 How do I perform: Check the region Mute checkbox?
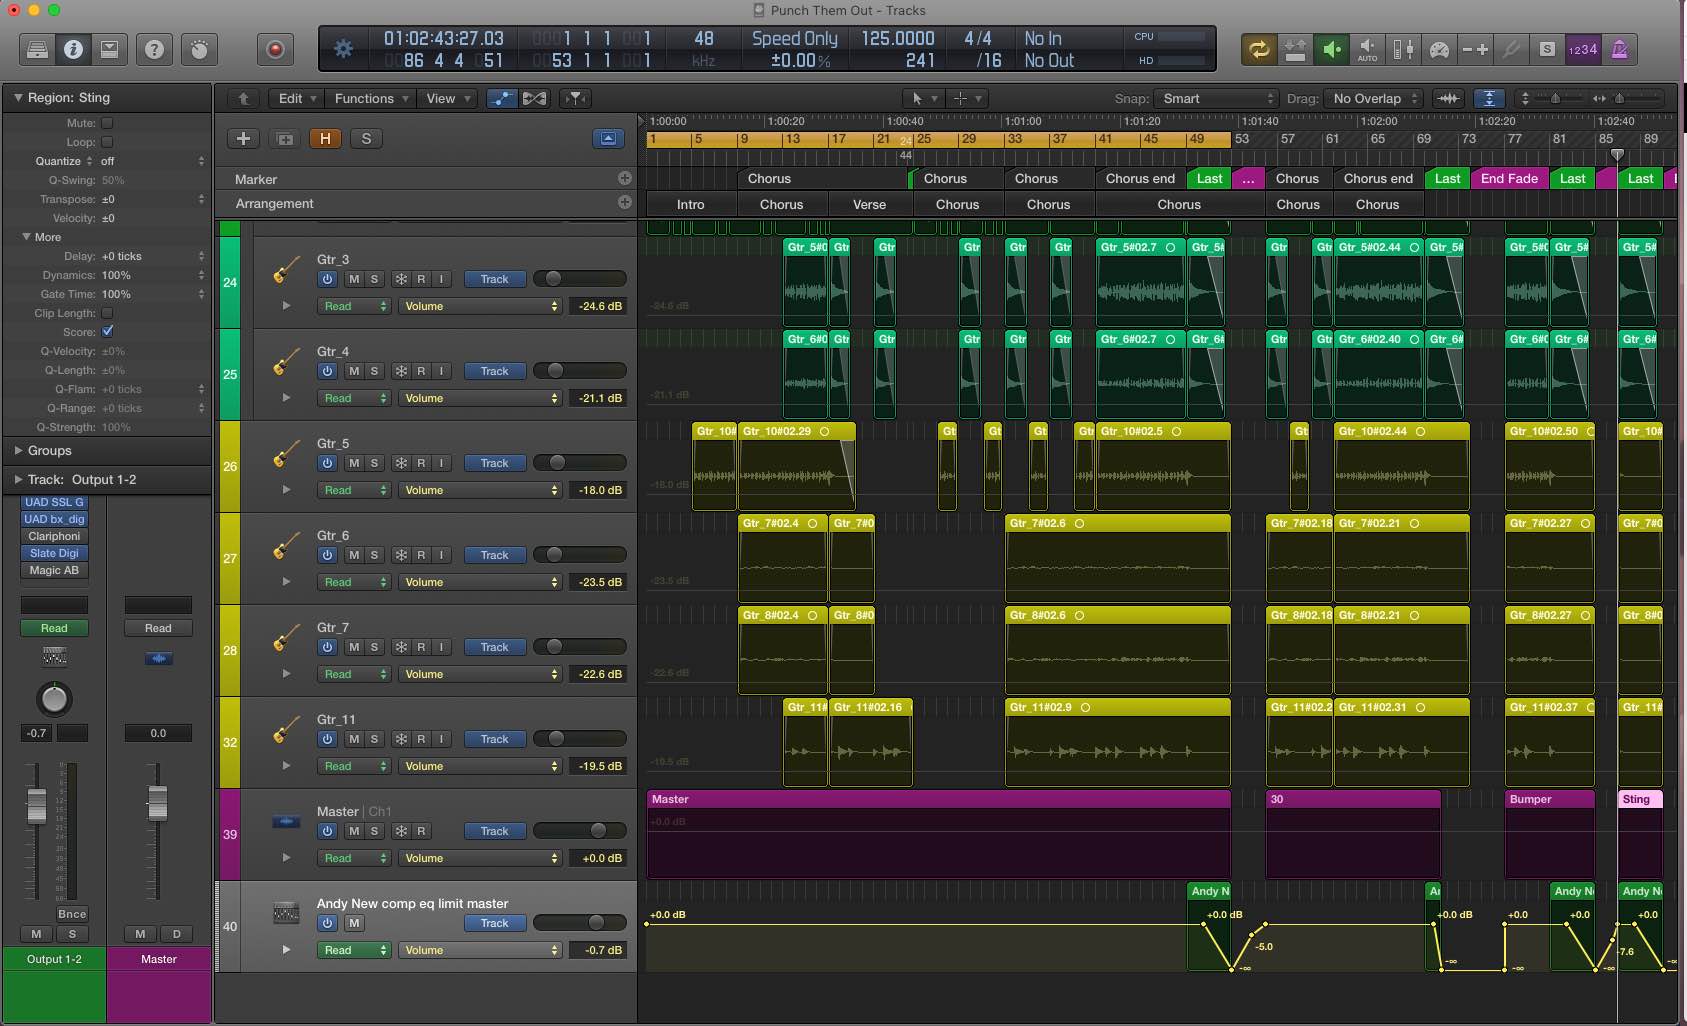pos(107,123)
